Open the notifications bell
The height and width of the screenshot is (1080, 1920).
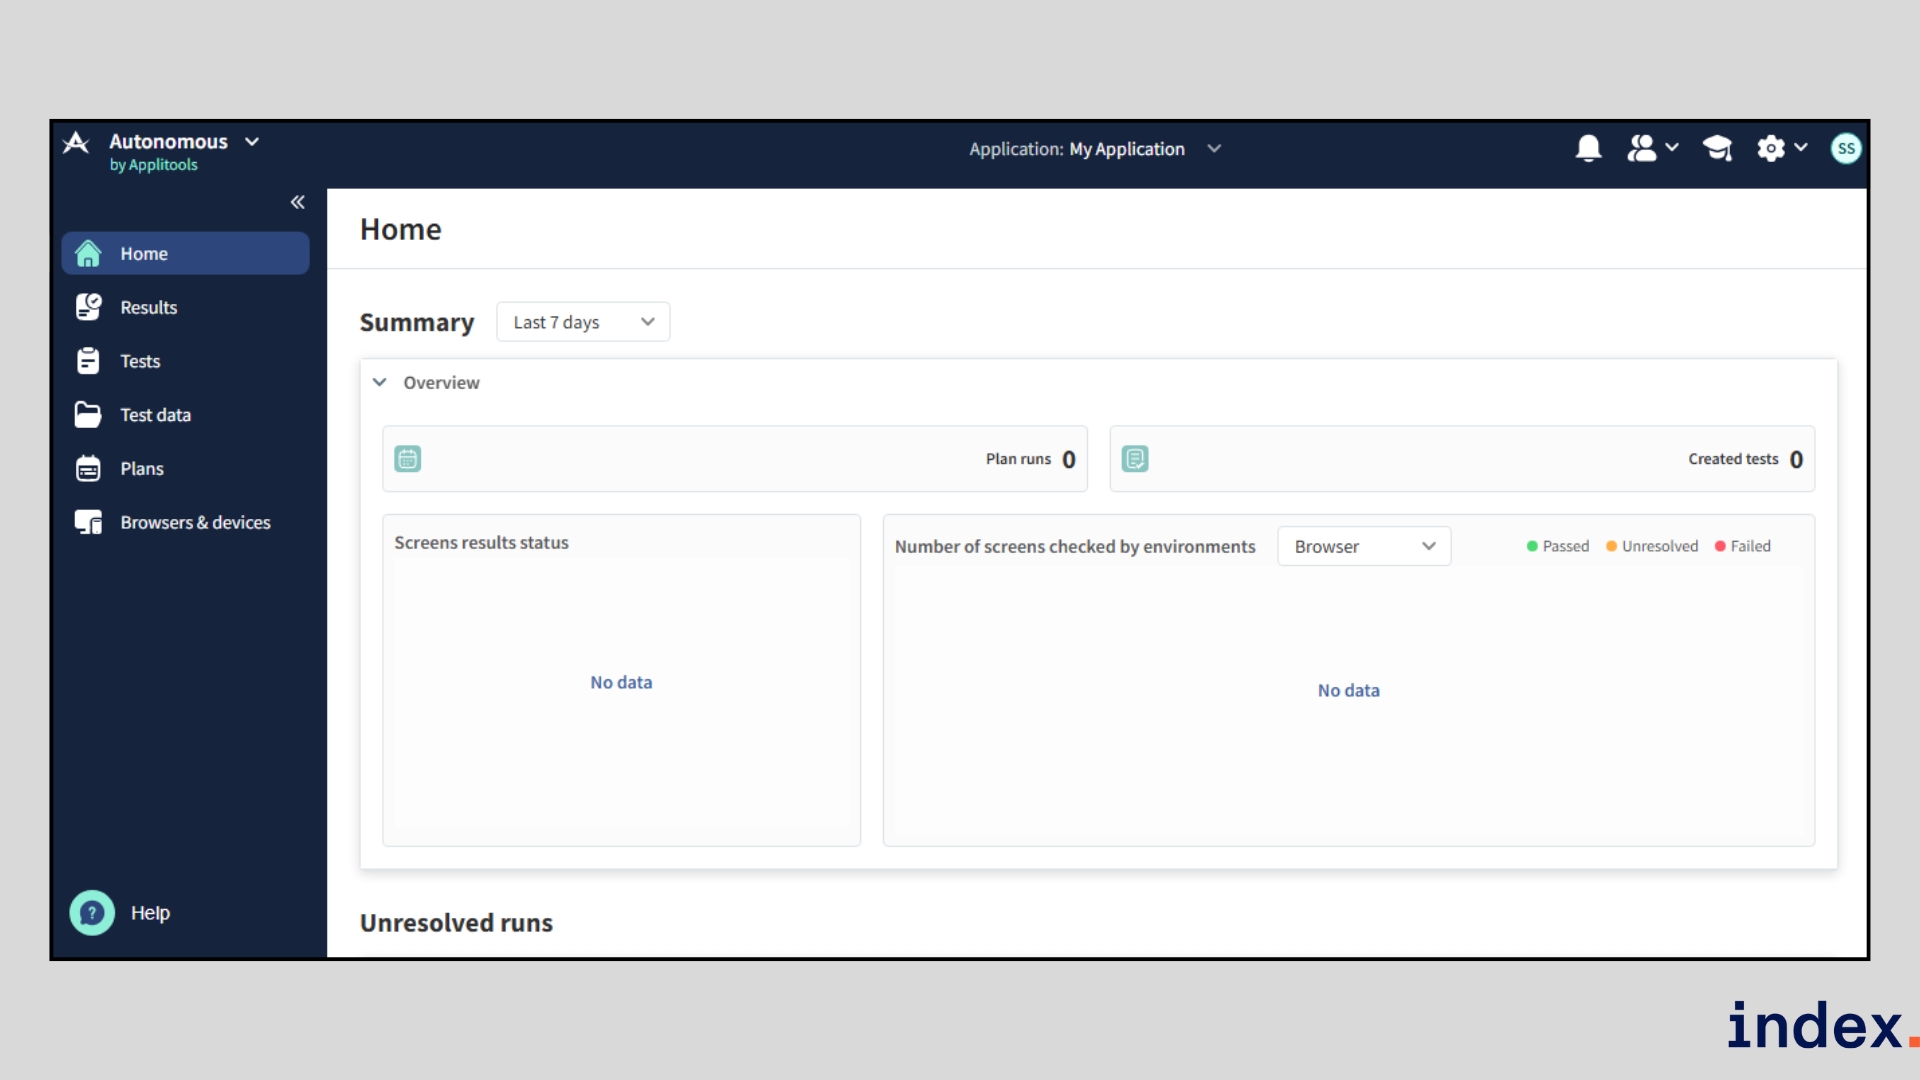point(1588,148)
